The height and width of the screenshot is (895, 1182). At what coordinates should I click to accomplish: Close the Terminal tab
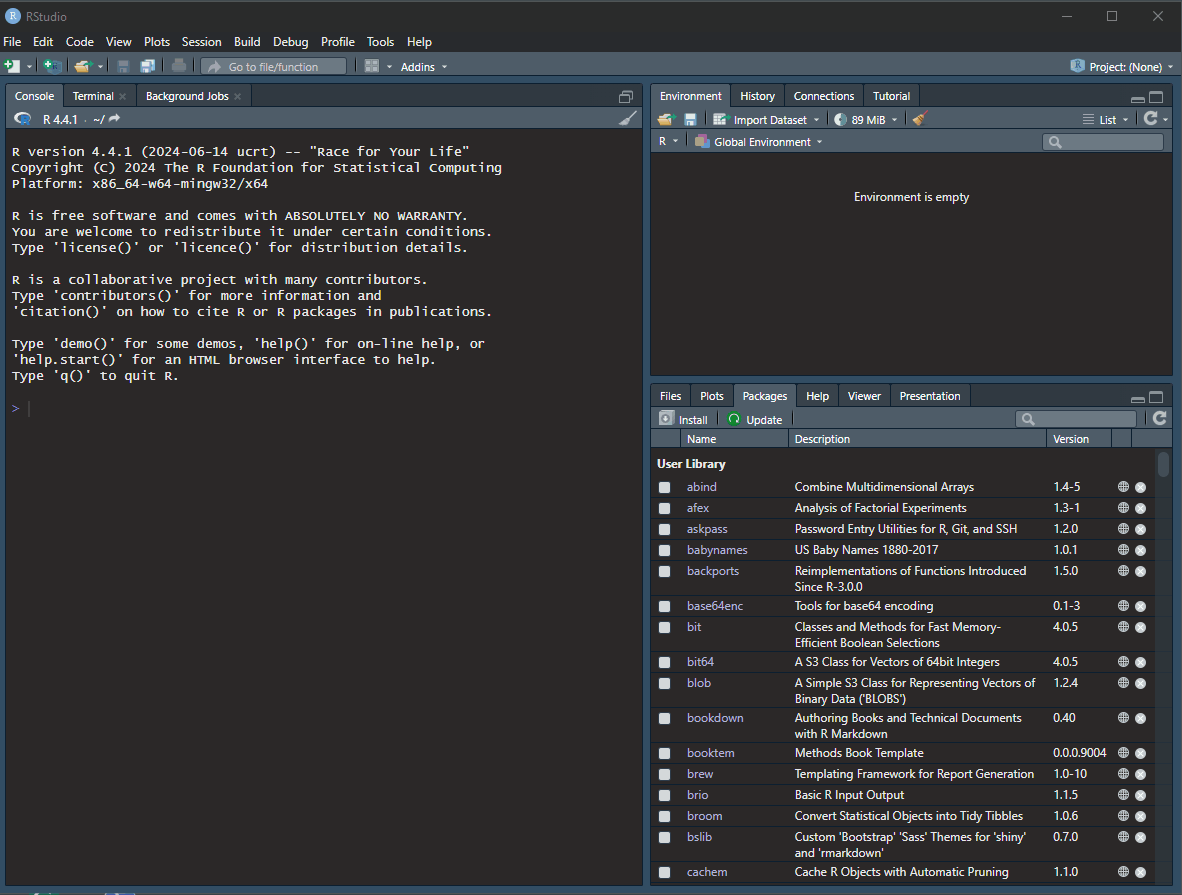click(x=123, y=97)
